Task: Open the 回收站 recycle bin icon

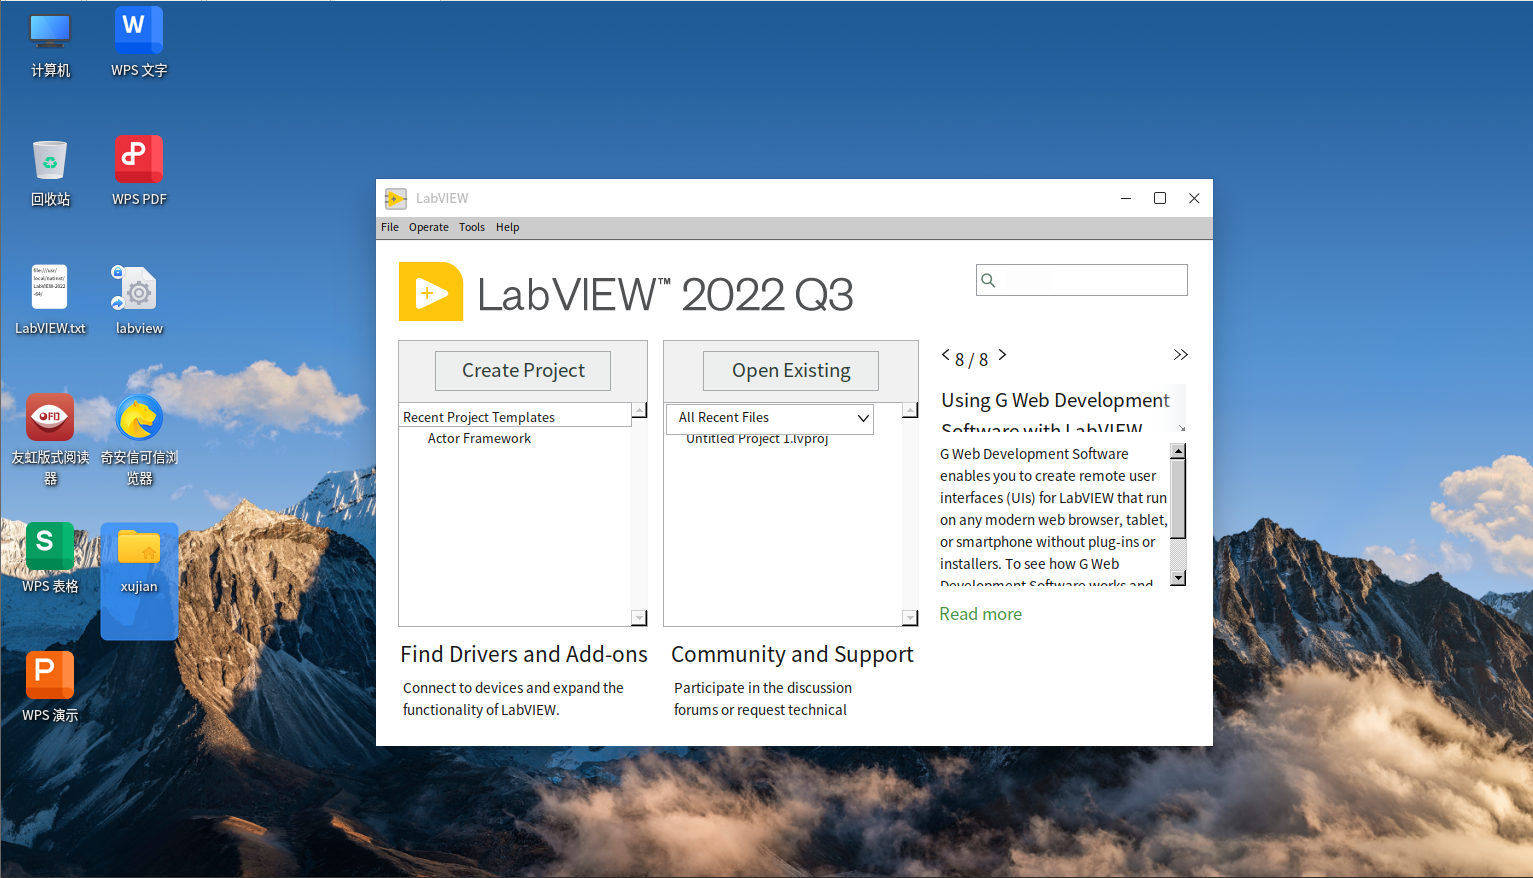Action: (x=50, y=174)
